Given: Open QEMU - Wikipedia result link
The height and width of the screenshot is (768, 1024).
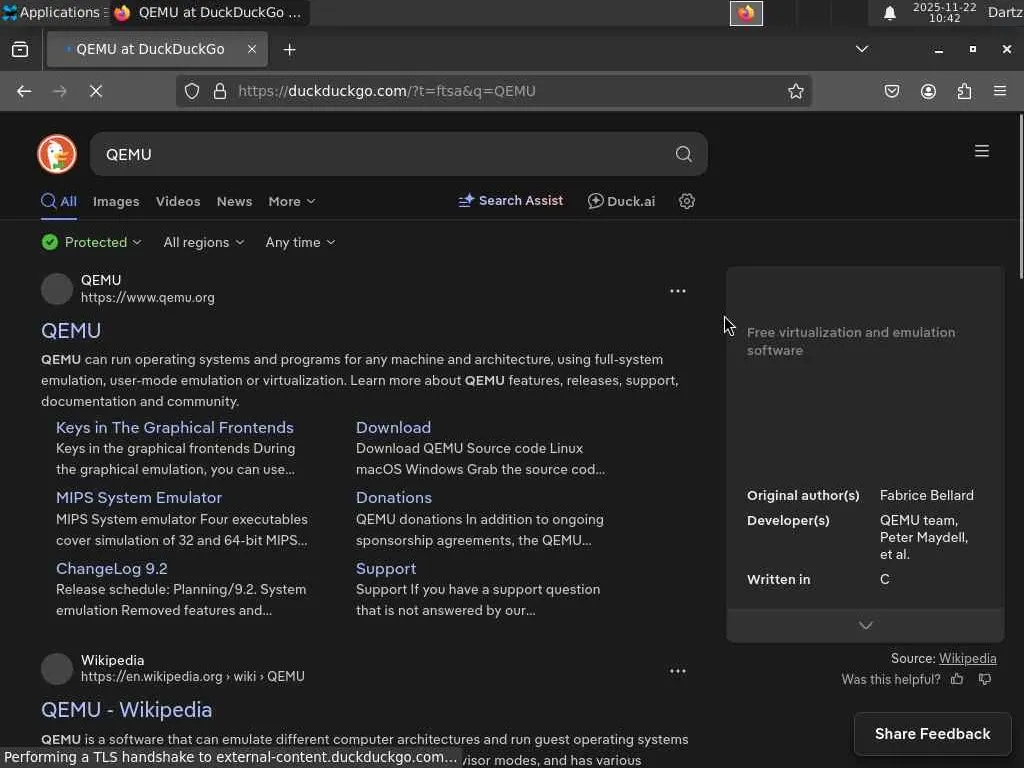Looking at the screenshot, I should click(127, 710).
